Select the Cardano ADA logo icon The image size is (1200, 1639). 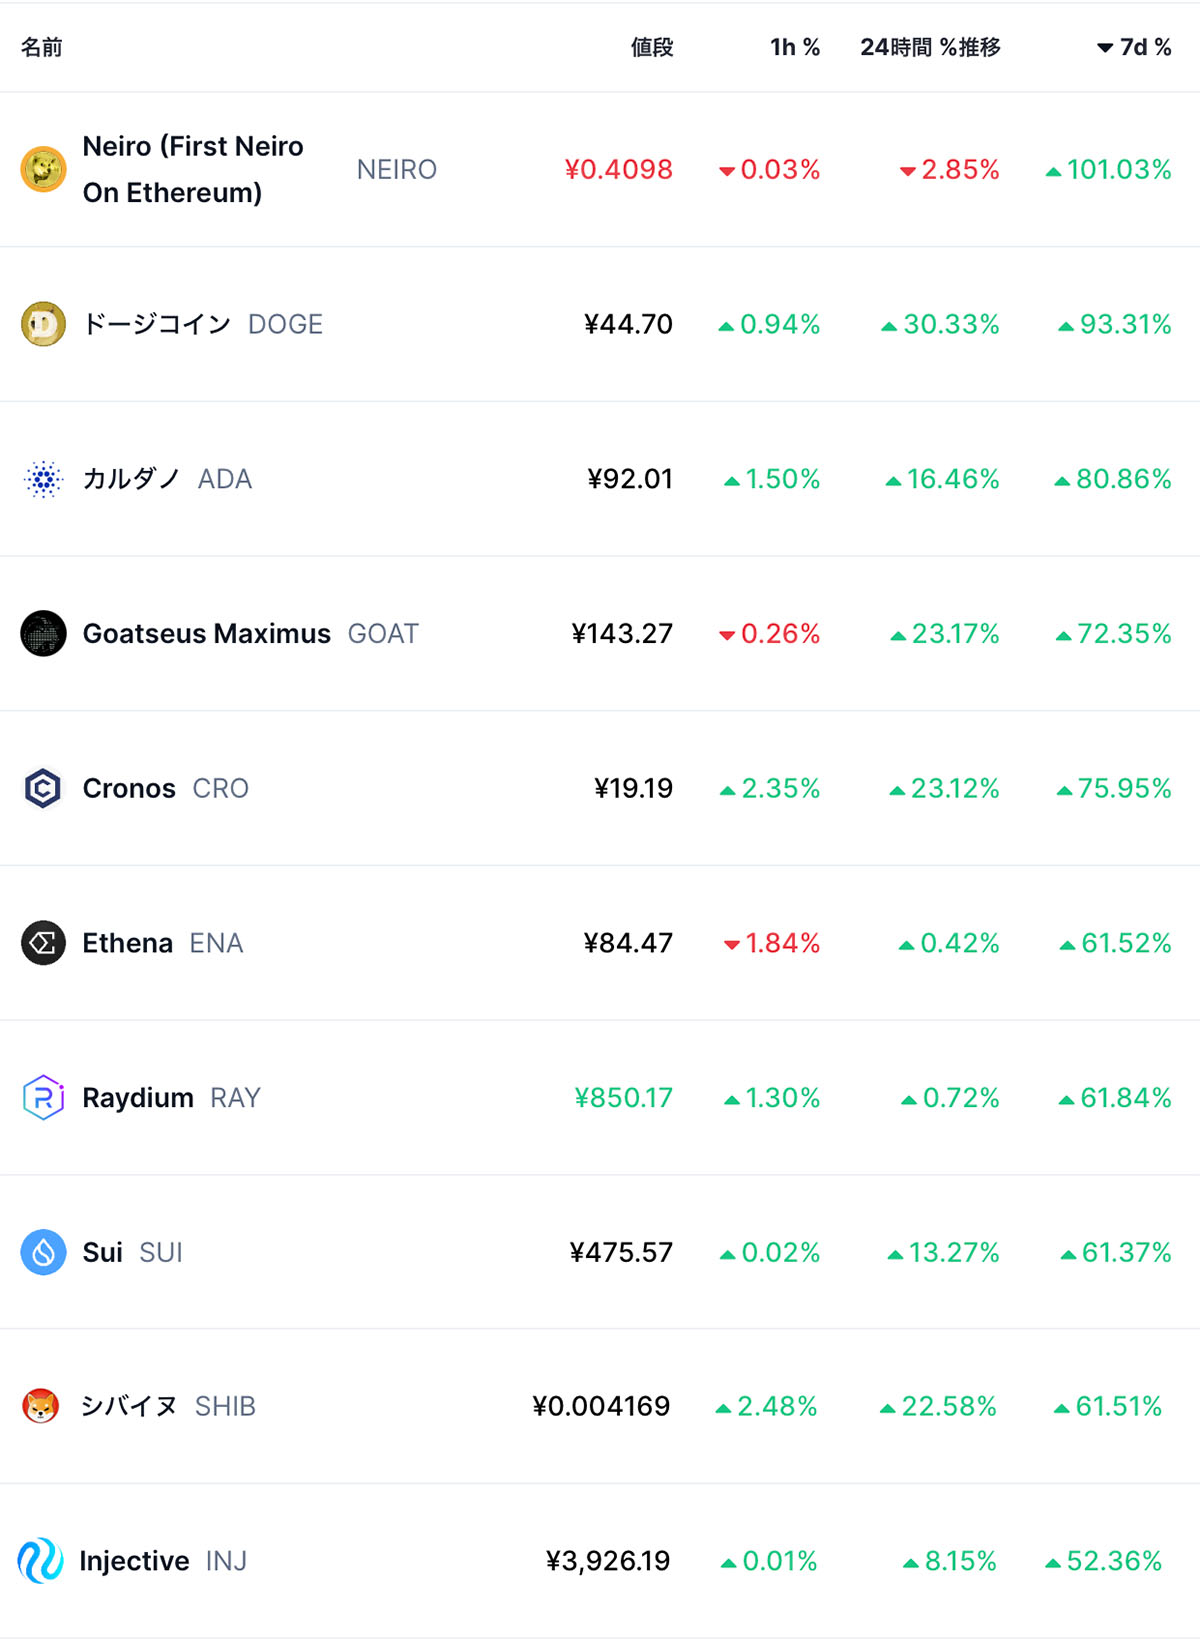(43, 479)
